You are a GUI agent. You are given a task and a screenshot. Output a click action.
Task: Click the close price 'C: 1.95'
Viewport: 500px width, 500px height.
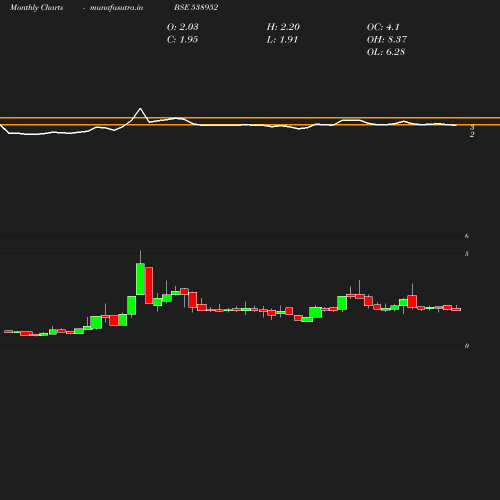coord(182,39)
